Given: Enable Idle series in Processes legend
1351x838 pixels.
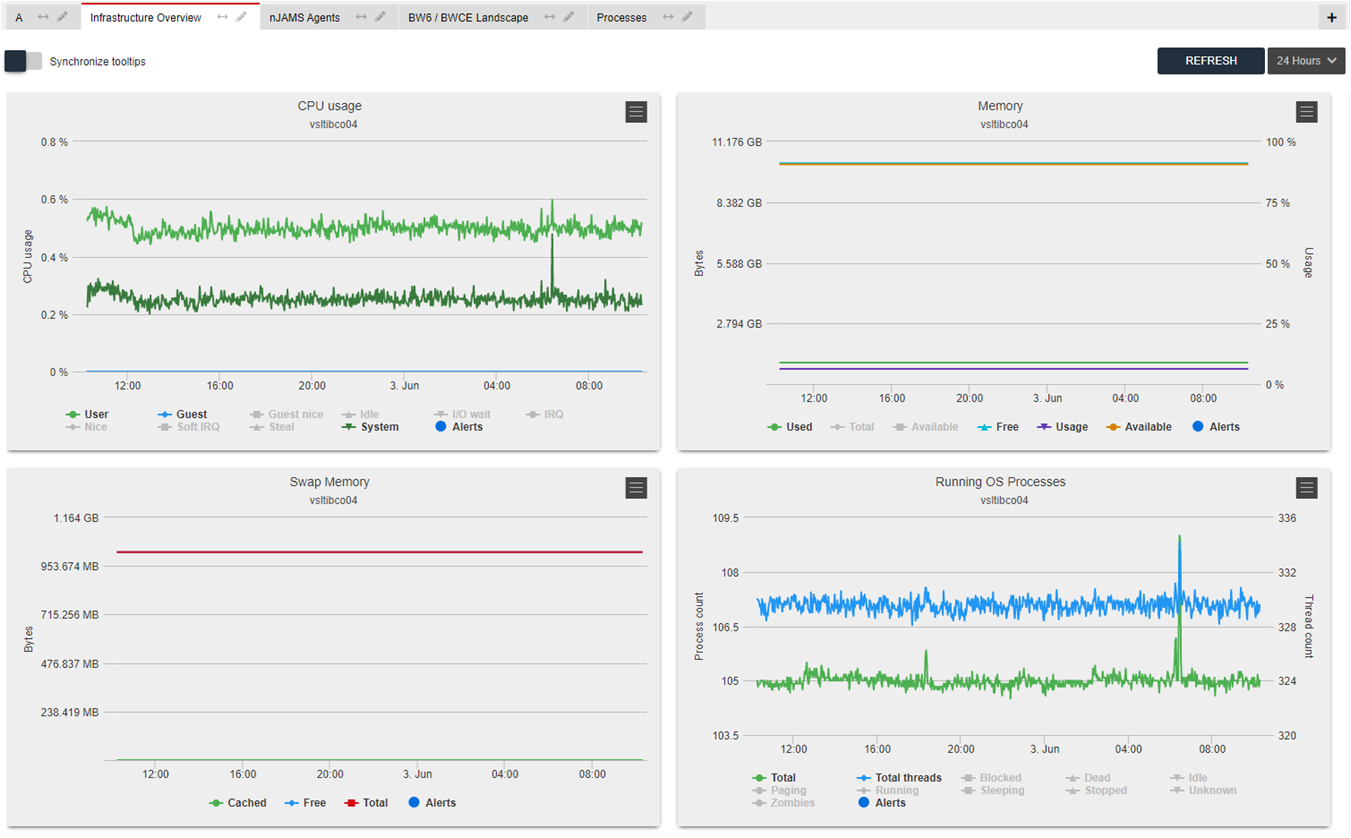Looking at the screenshot, I should pyautogui.click(x=1190, y=778).
